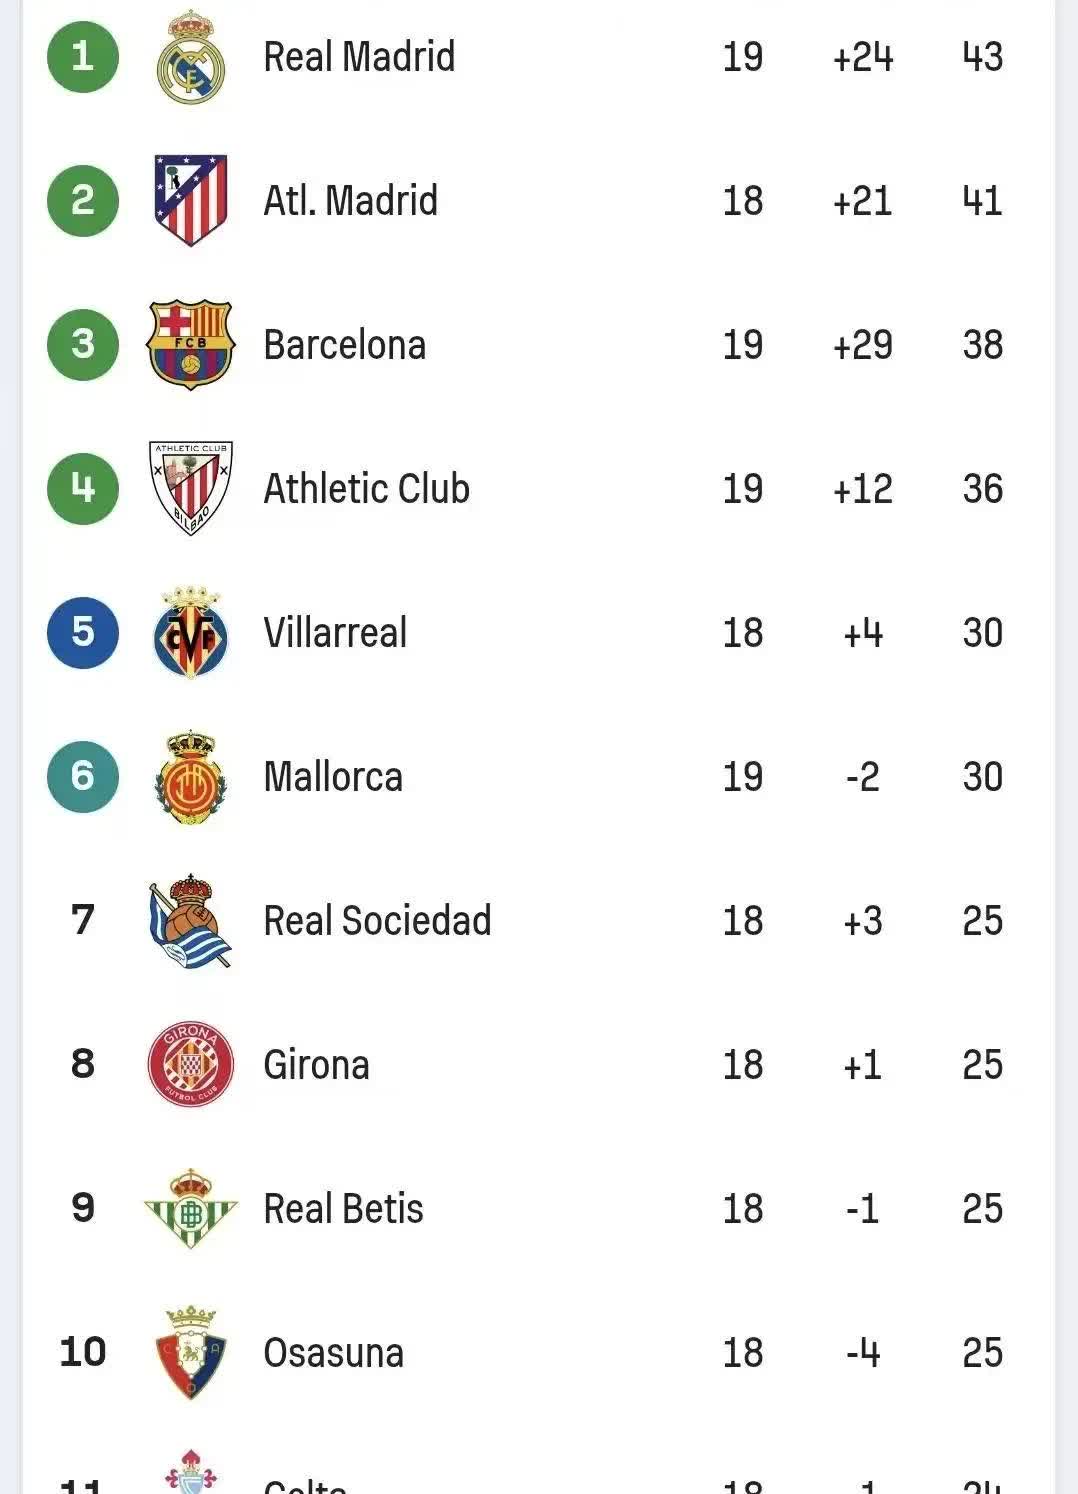Open the Real Madrid team name
Screen dimensions: 1078x1494
click(359, 57)
